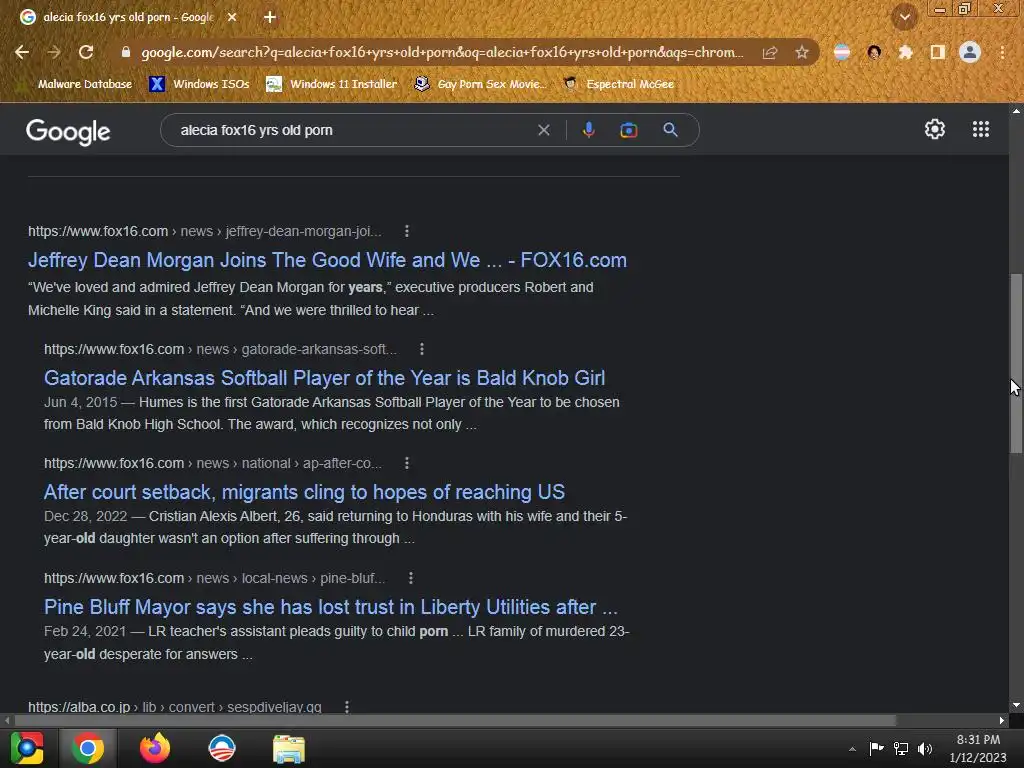Click the horizontal scrollbar left arrow
This screenshot has height=768, width=1024.
tap(7, 720)
